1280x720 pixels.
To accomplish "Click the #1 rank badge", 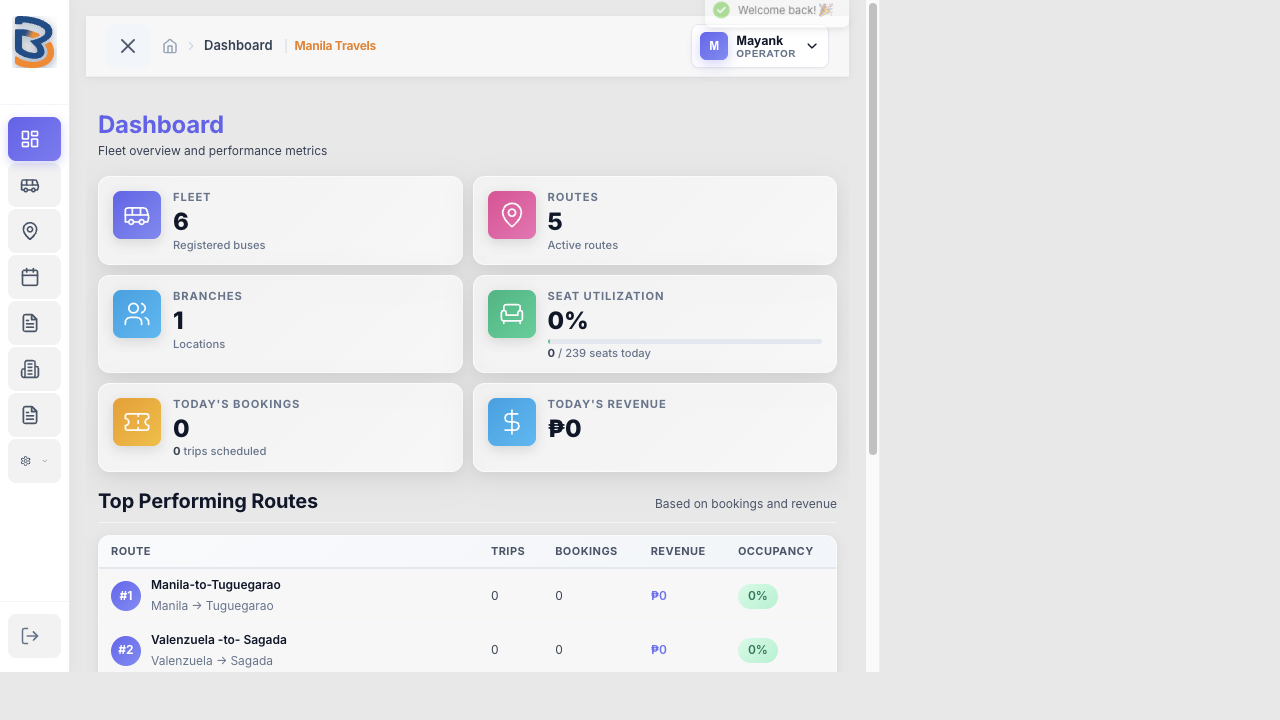I will pyautogui.click(x=126, y=596).
